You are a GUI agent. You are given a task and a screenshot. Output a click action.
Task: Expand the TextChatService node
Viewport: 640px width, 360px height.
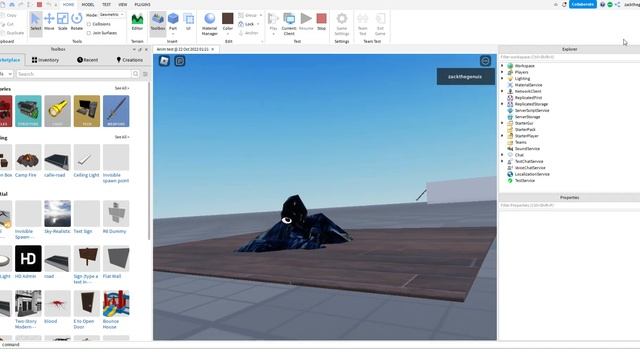pyautogui.click(x=502, y=161)
